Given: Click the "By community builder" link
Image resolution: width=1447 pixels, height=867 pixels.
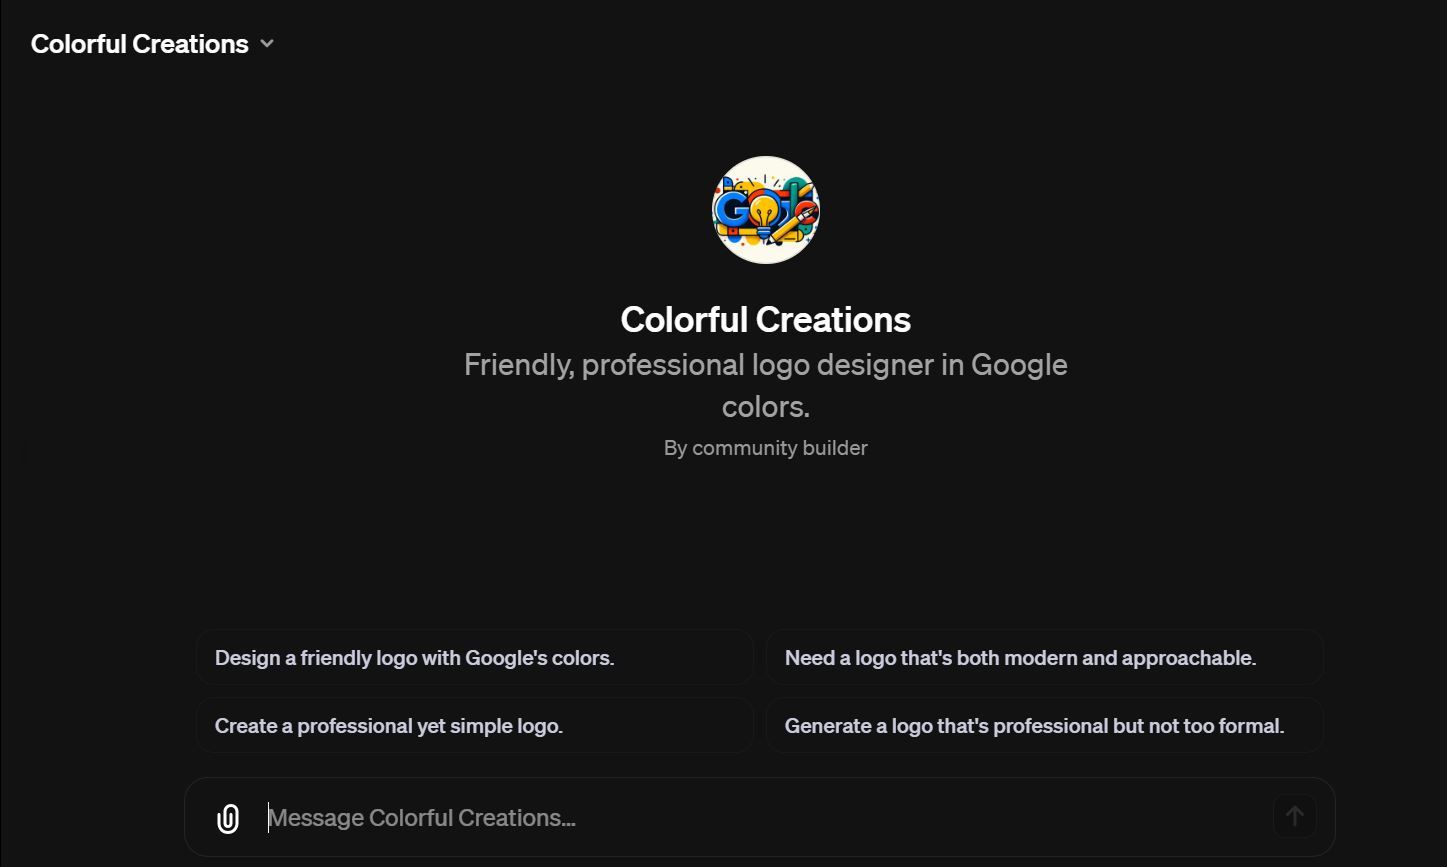Looking at the screenshot, I should pyautogui.click(x=765, y=447).
